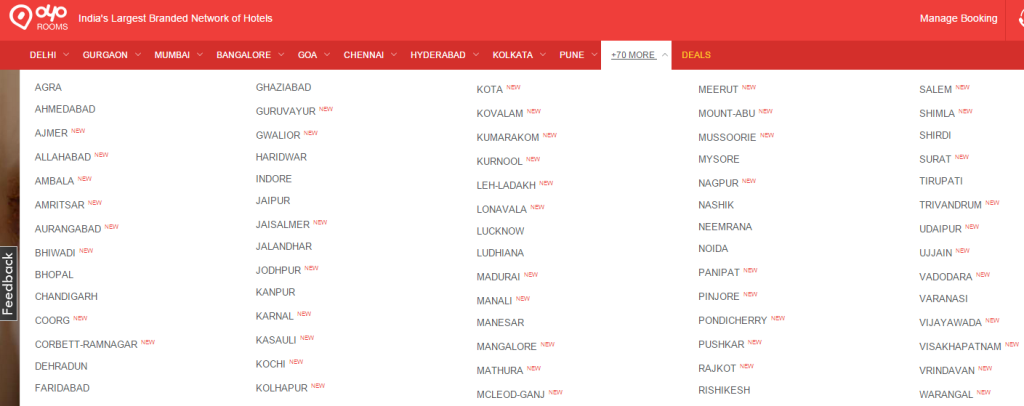
Task: Choose Meerut city link
Action: pyautogui.click(x=718, y=89)
